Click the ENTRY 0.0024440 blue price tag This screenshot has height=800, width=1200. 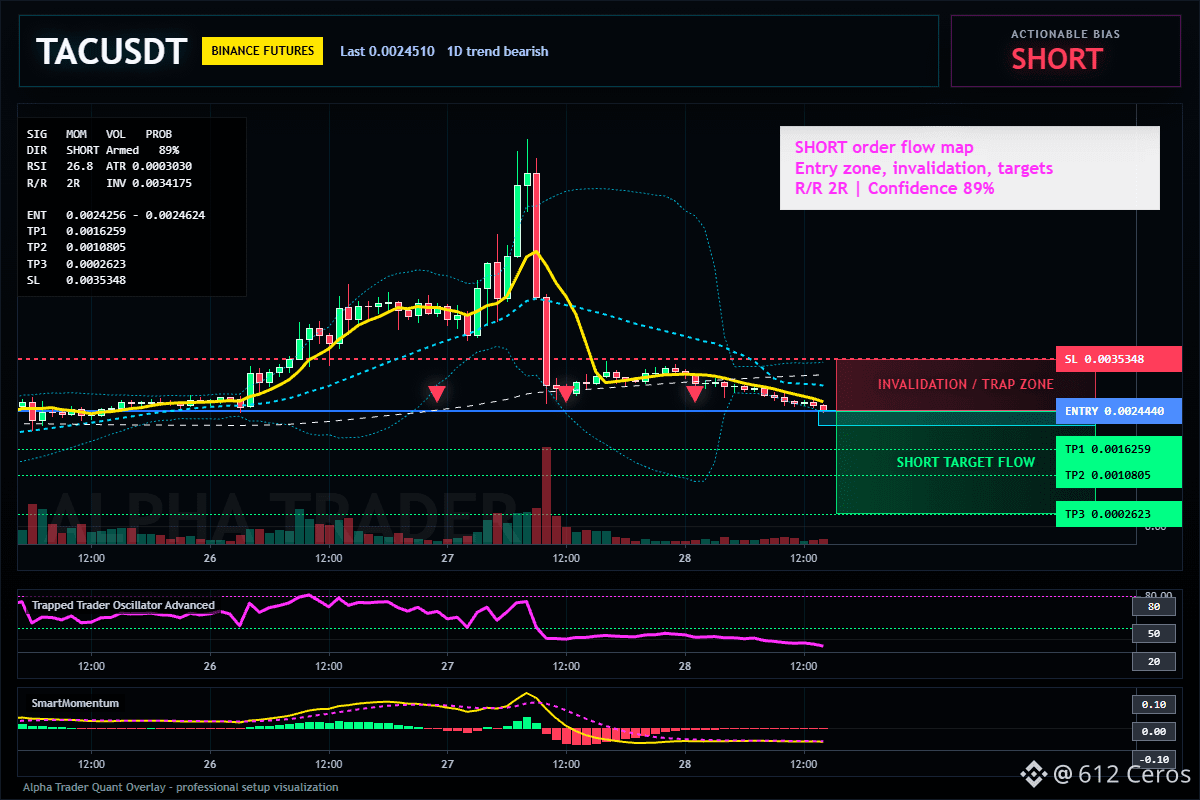(x=1118, y=411)
